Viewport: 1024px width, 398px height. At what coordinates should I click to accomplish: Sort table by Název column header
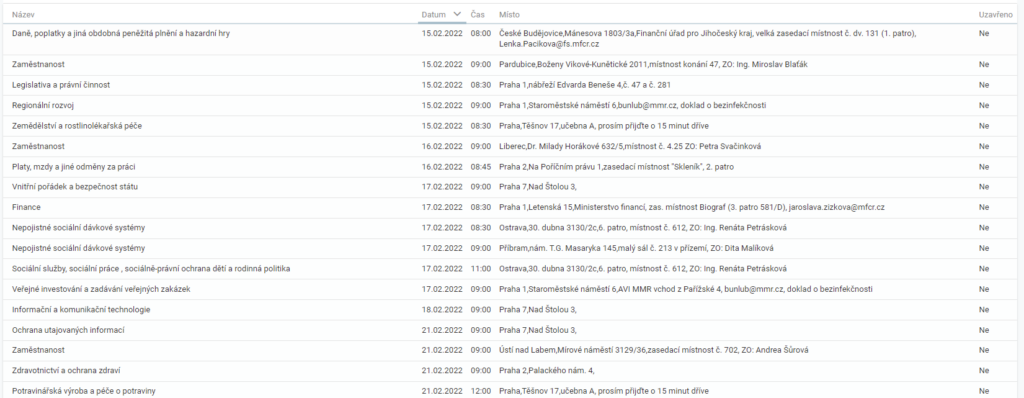[x=24, y=14]
